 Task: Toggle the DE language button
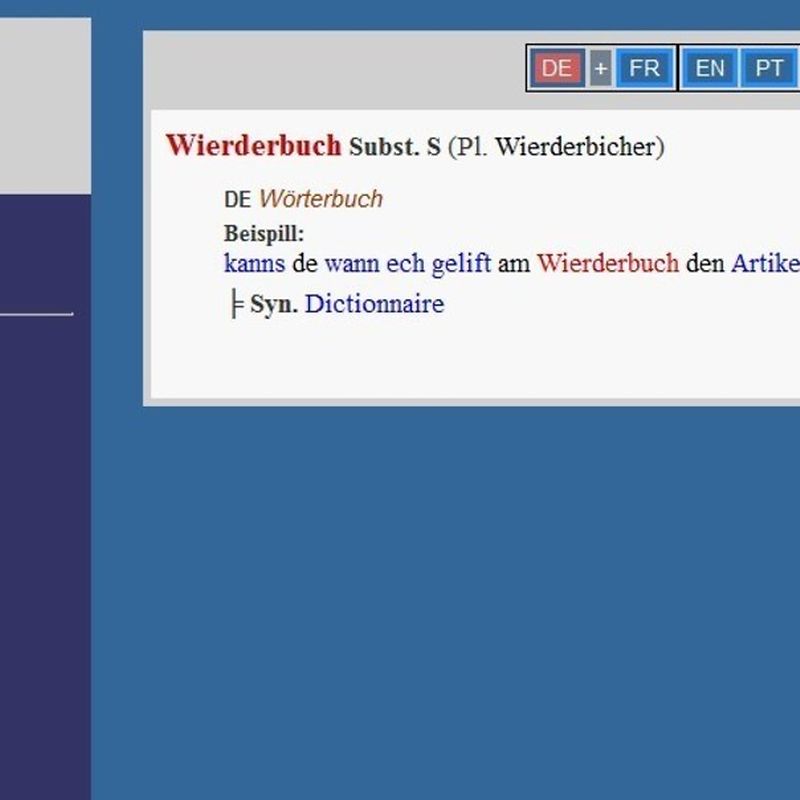pos(557,68)
